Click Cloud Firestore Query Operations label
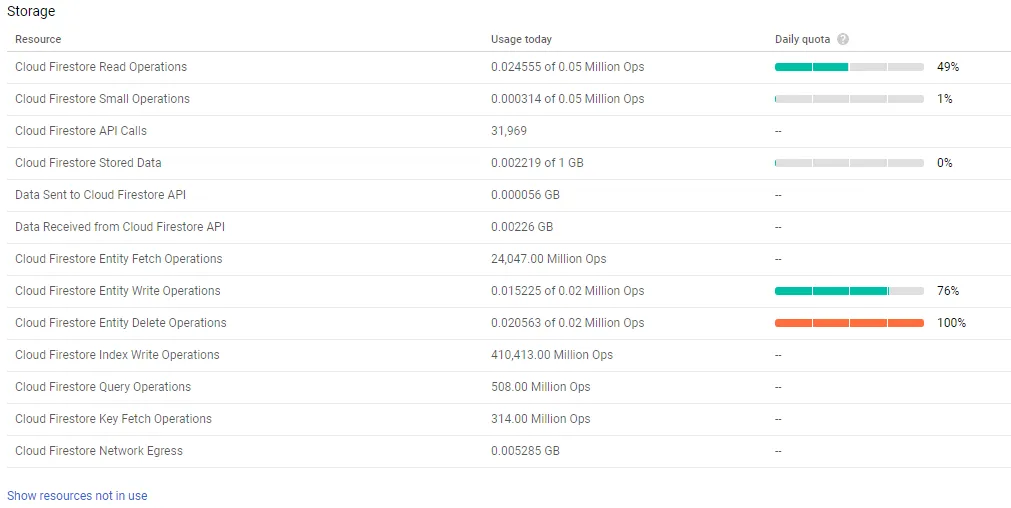The height and width of the screenshot is (508, 1011). click(x=103, y=387)
